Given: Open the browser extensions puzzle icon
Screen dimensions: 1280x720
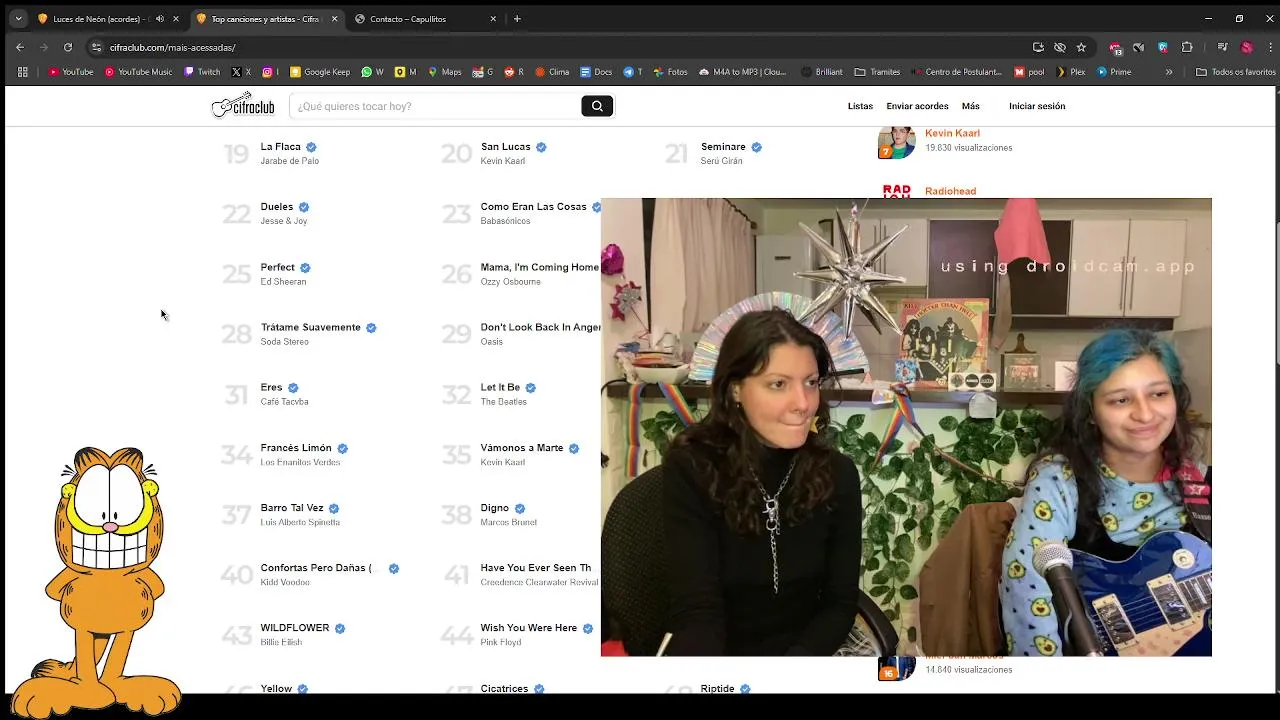Looking at the screenshot, I should 1187,47.
